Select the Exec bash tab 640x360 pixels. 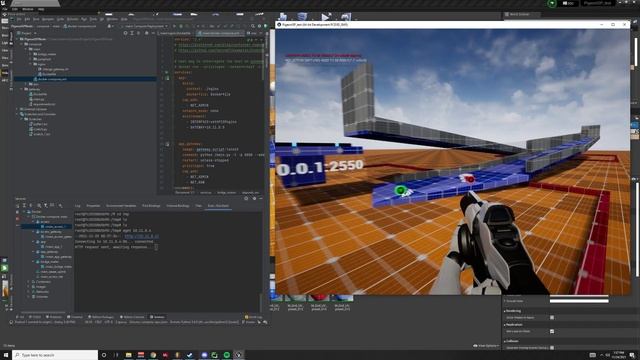(218, 206)
